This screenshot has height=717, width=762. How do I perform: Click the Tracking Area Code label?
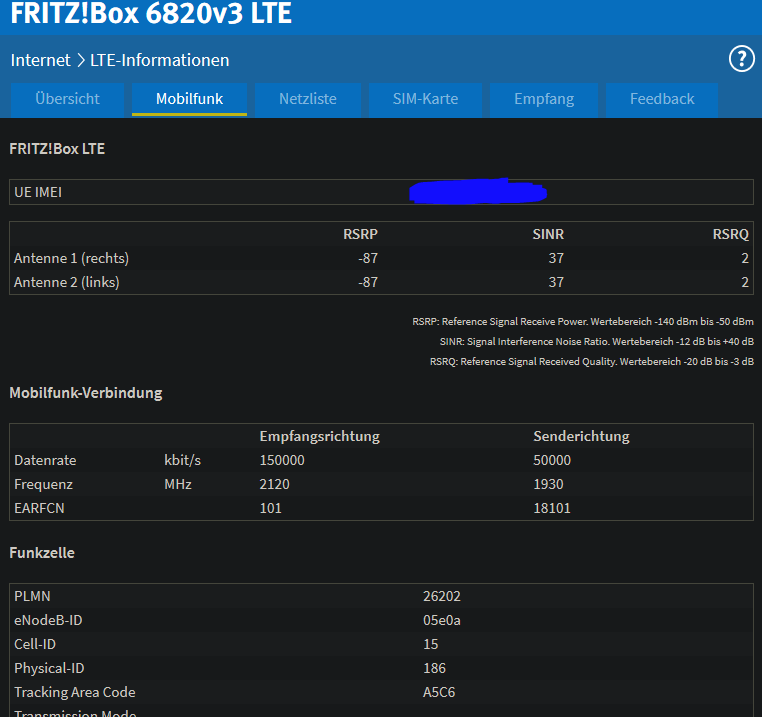point(74,692)
